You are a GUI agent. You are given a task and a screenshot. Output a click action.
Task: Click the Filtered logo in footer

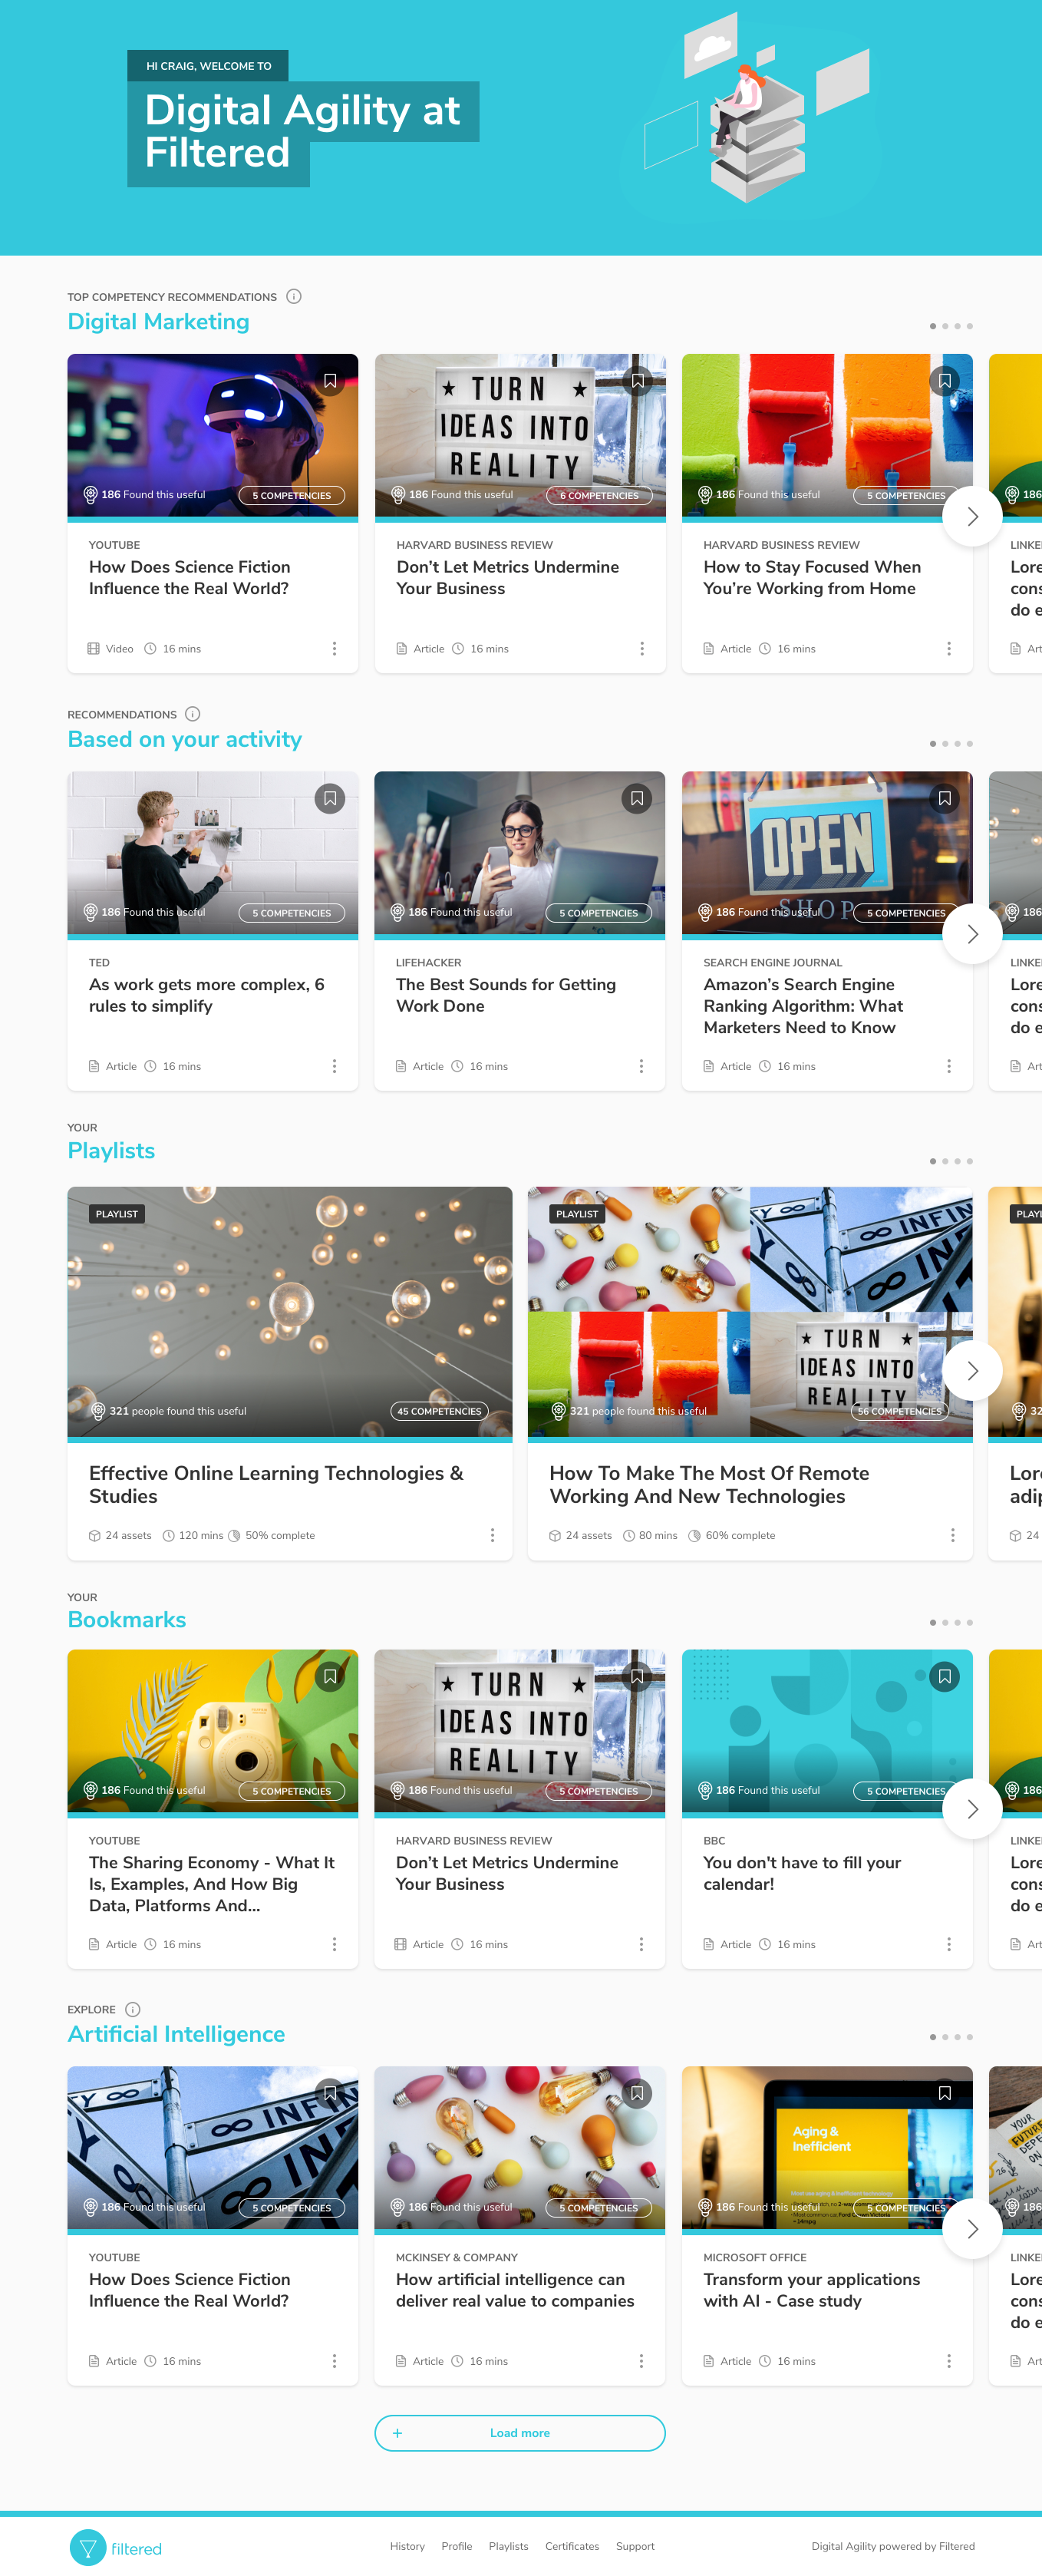pos(116,2547)
